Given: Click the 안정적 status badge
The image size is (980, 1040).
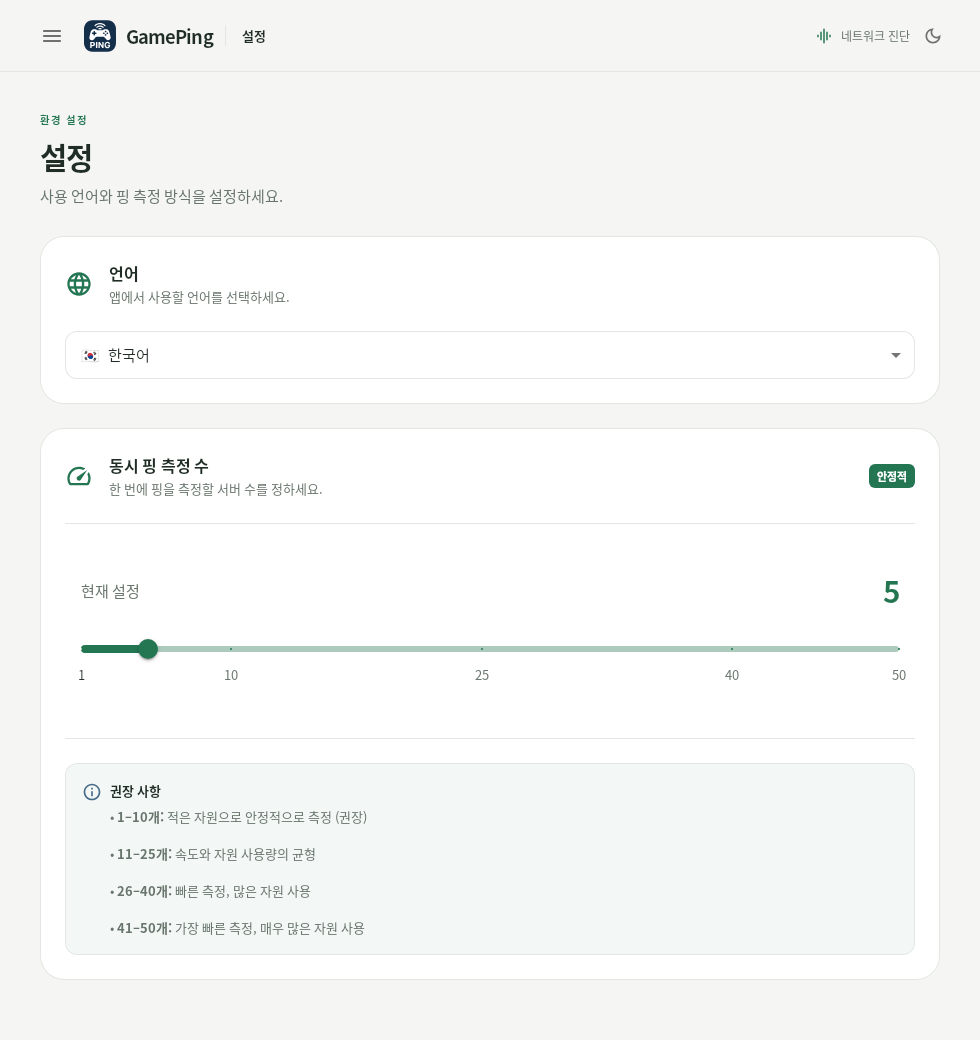Looking at the screenshot, I should pos(892,476).
